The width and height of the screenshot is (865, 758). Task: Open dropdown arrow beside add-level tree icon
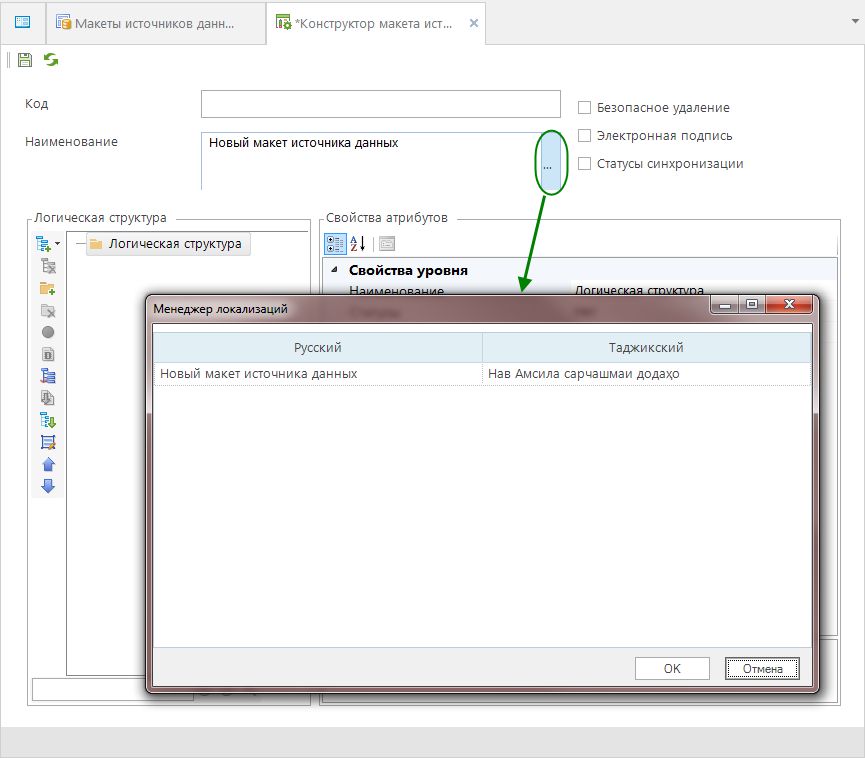(58, 244)
